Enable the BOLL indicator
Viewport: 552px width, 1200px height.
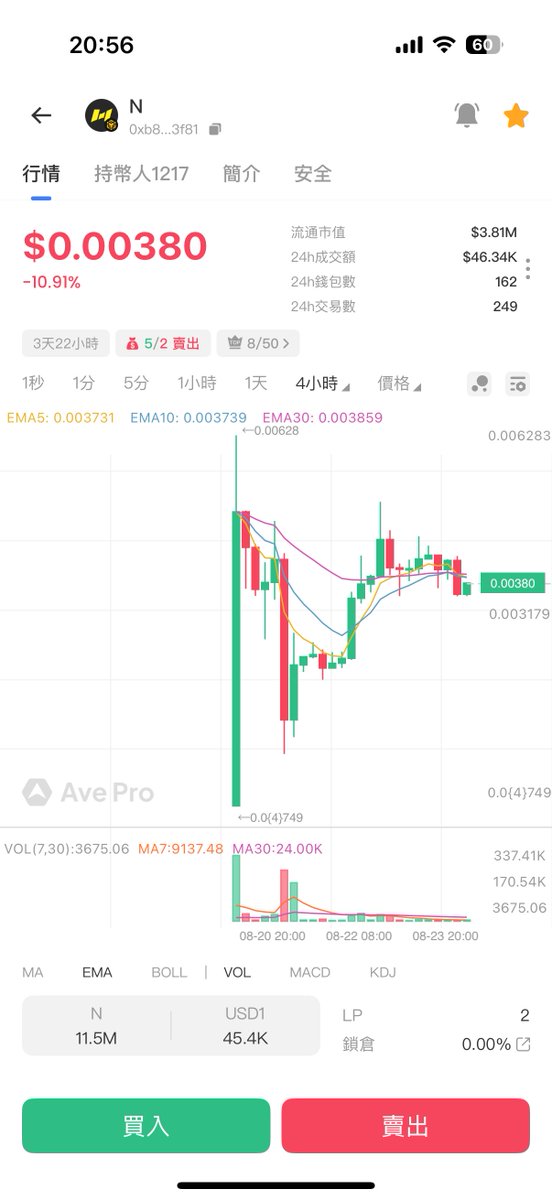pyautogui.click(x=169, y=972)
